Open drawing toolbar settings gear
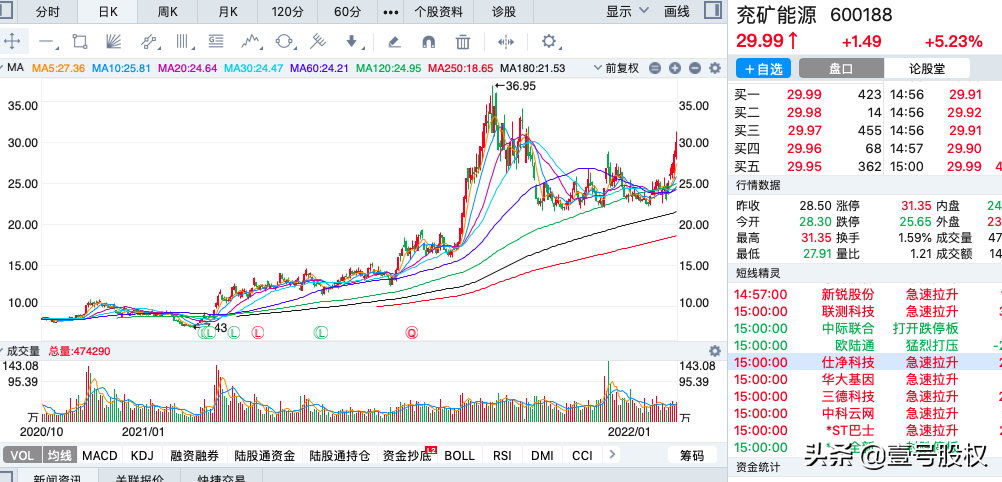This screenshot has width=1002, height=482. pyautogui.click(x=548, y=42)
